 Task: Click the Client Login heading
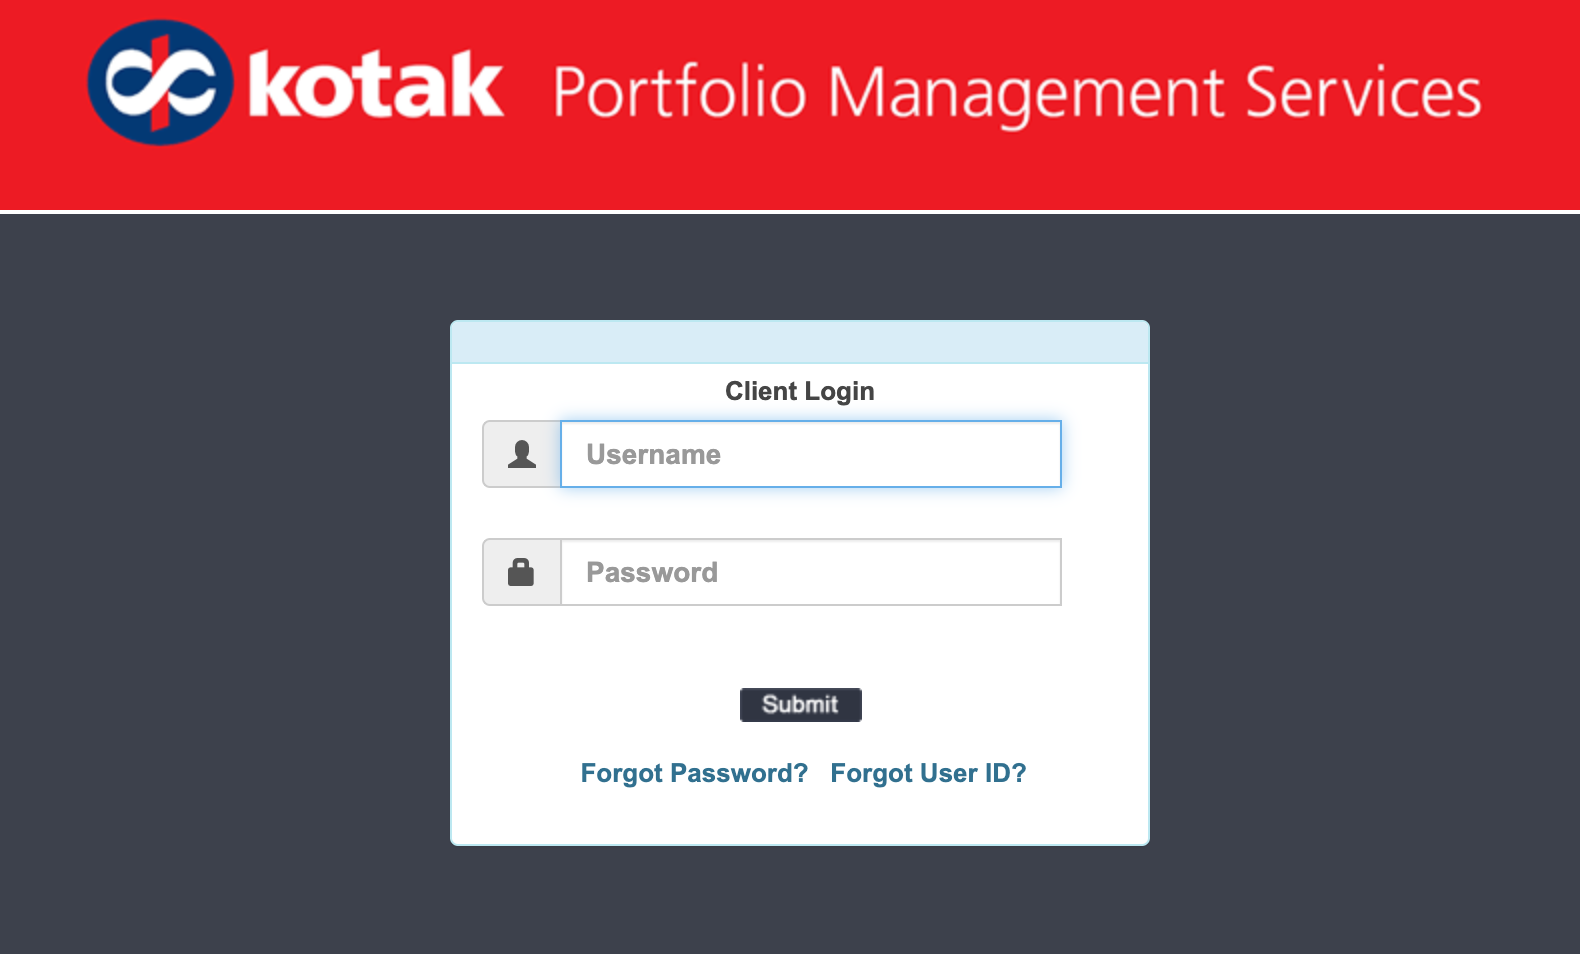click(x=800, y=391)
